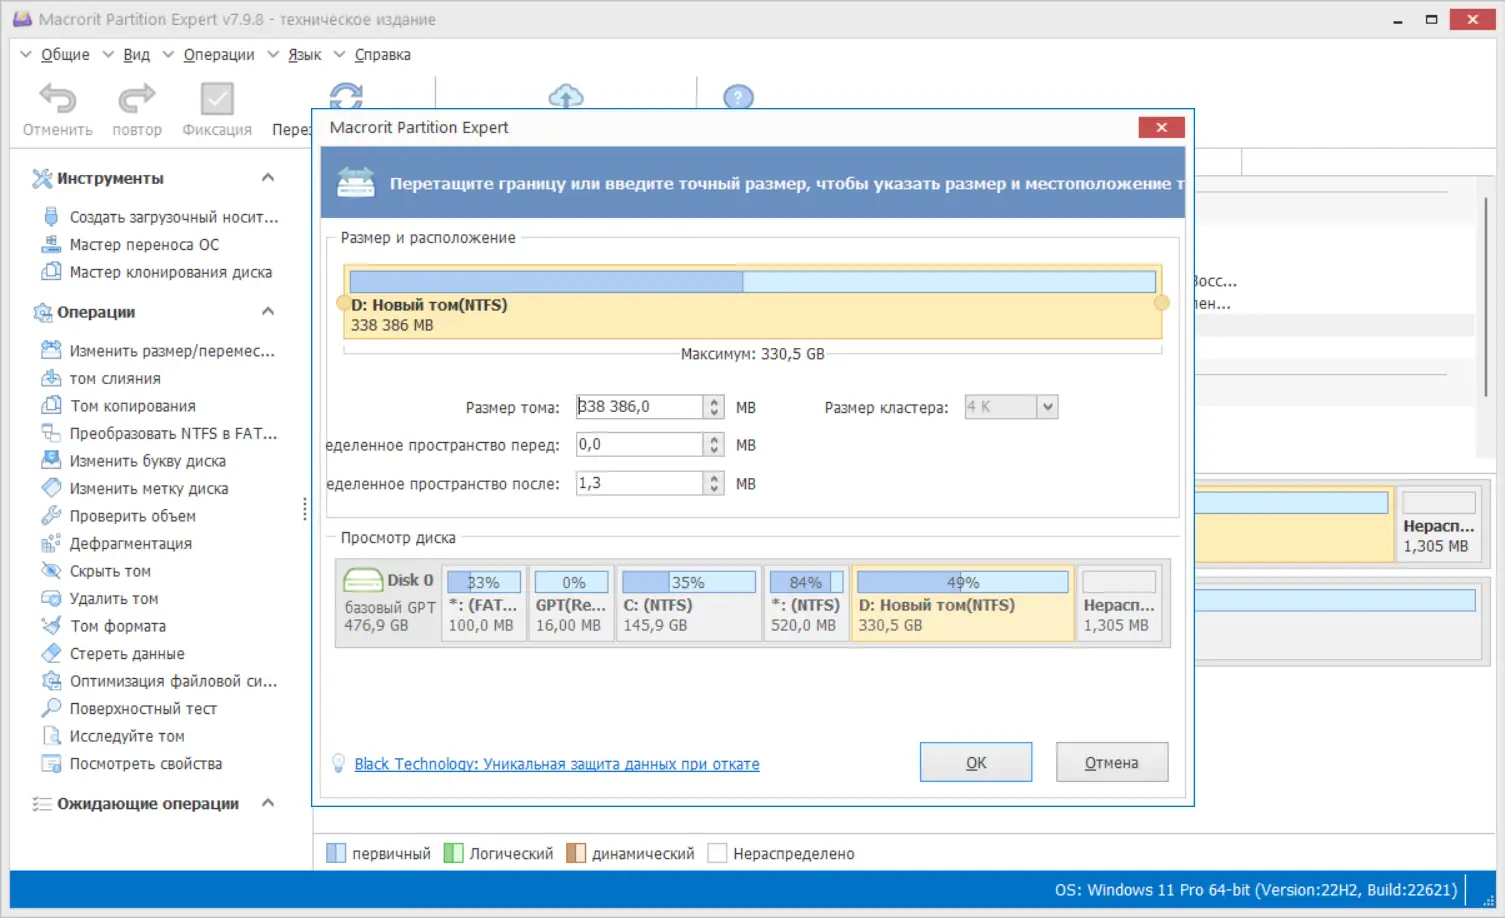Click the Посмотреть свойства icon
The image size is (1505, 918).
click(51, 763)
